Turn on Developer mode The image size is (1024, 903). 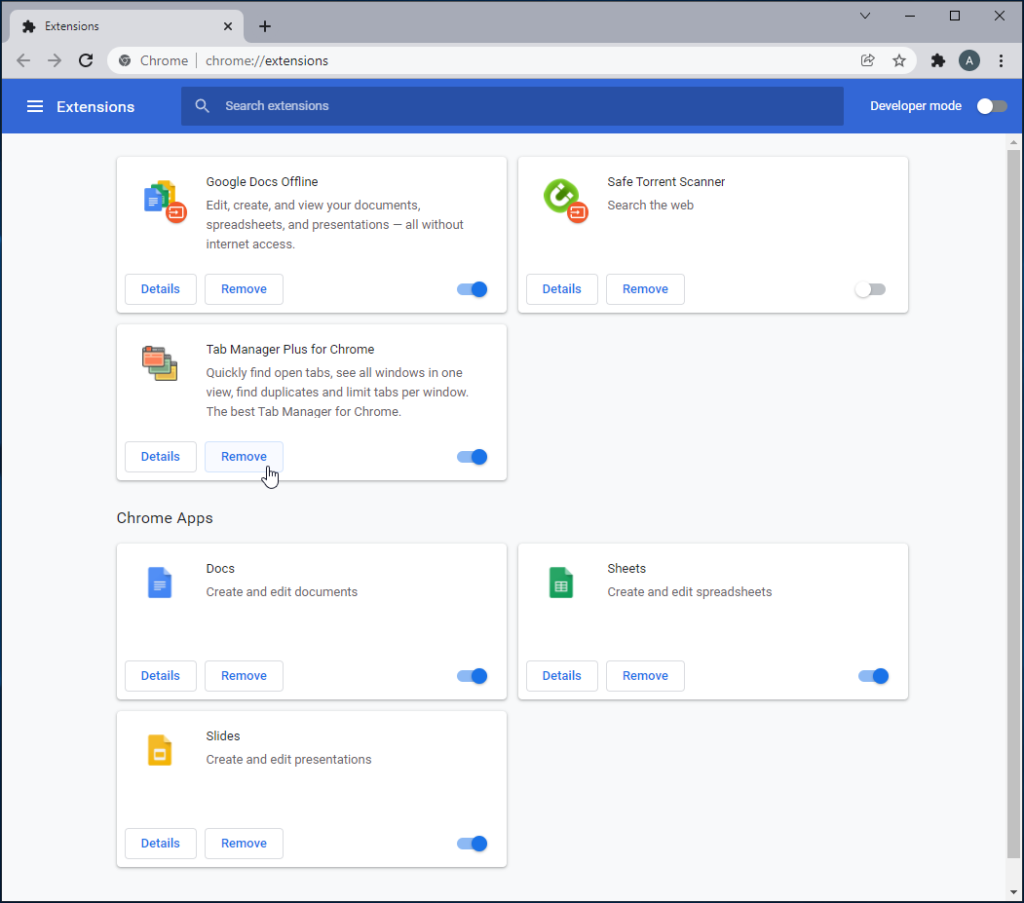pos(991,105)
